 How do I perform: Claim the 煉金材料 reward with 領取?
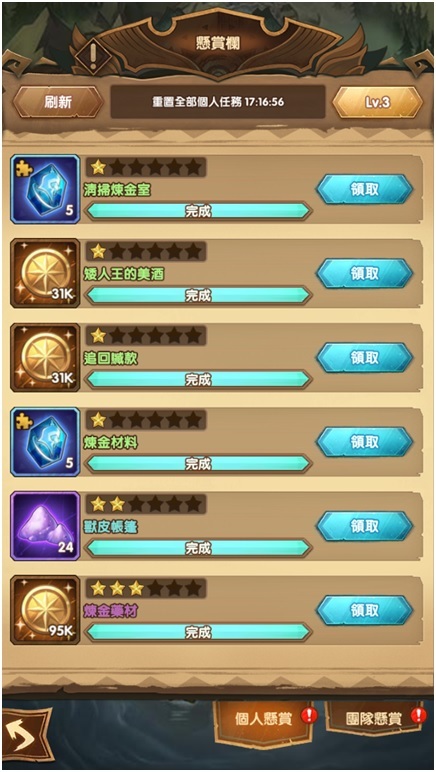365,442
